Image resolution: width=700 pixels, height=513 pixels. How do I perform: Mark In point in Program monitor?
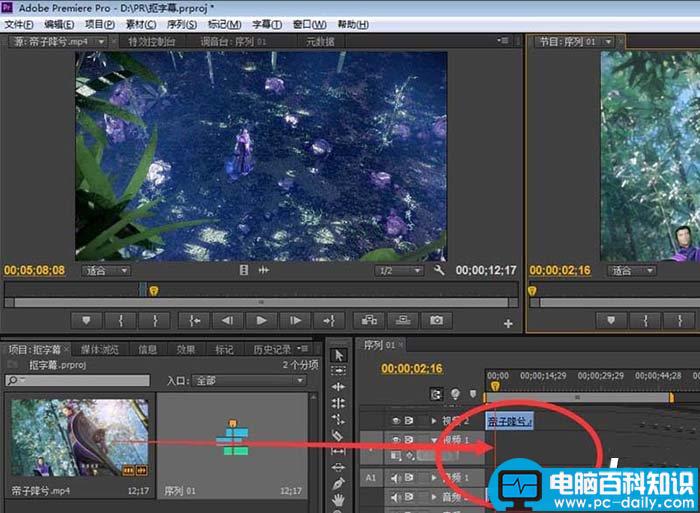pos(646,321)
